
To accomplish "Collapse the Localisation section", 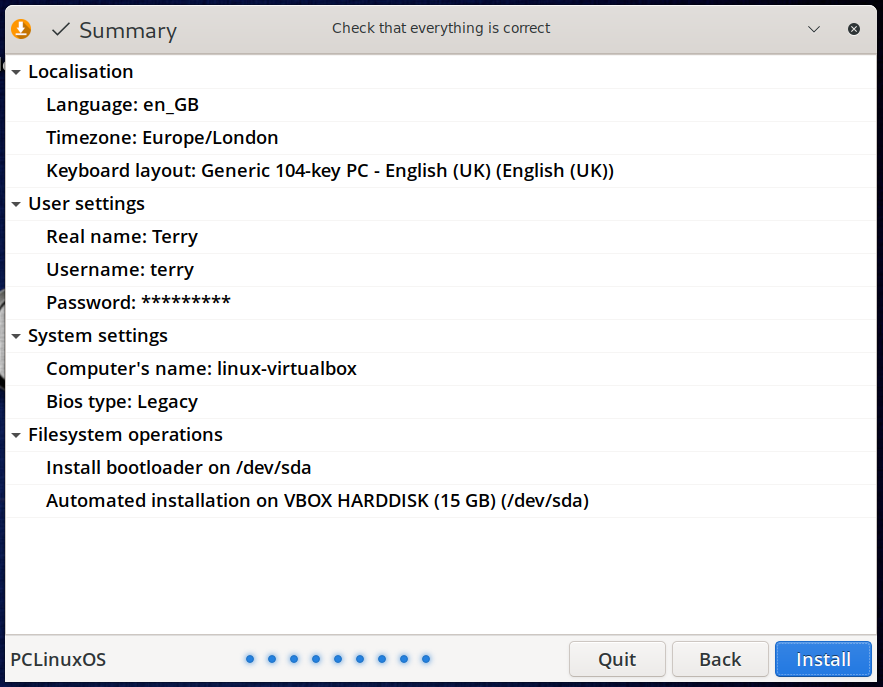I will click(16, 72).
